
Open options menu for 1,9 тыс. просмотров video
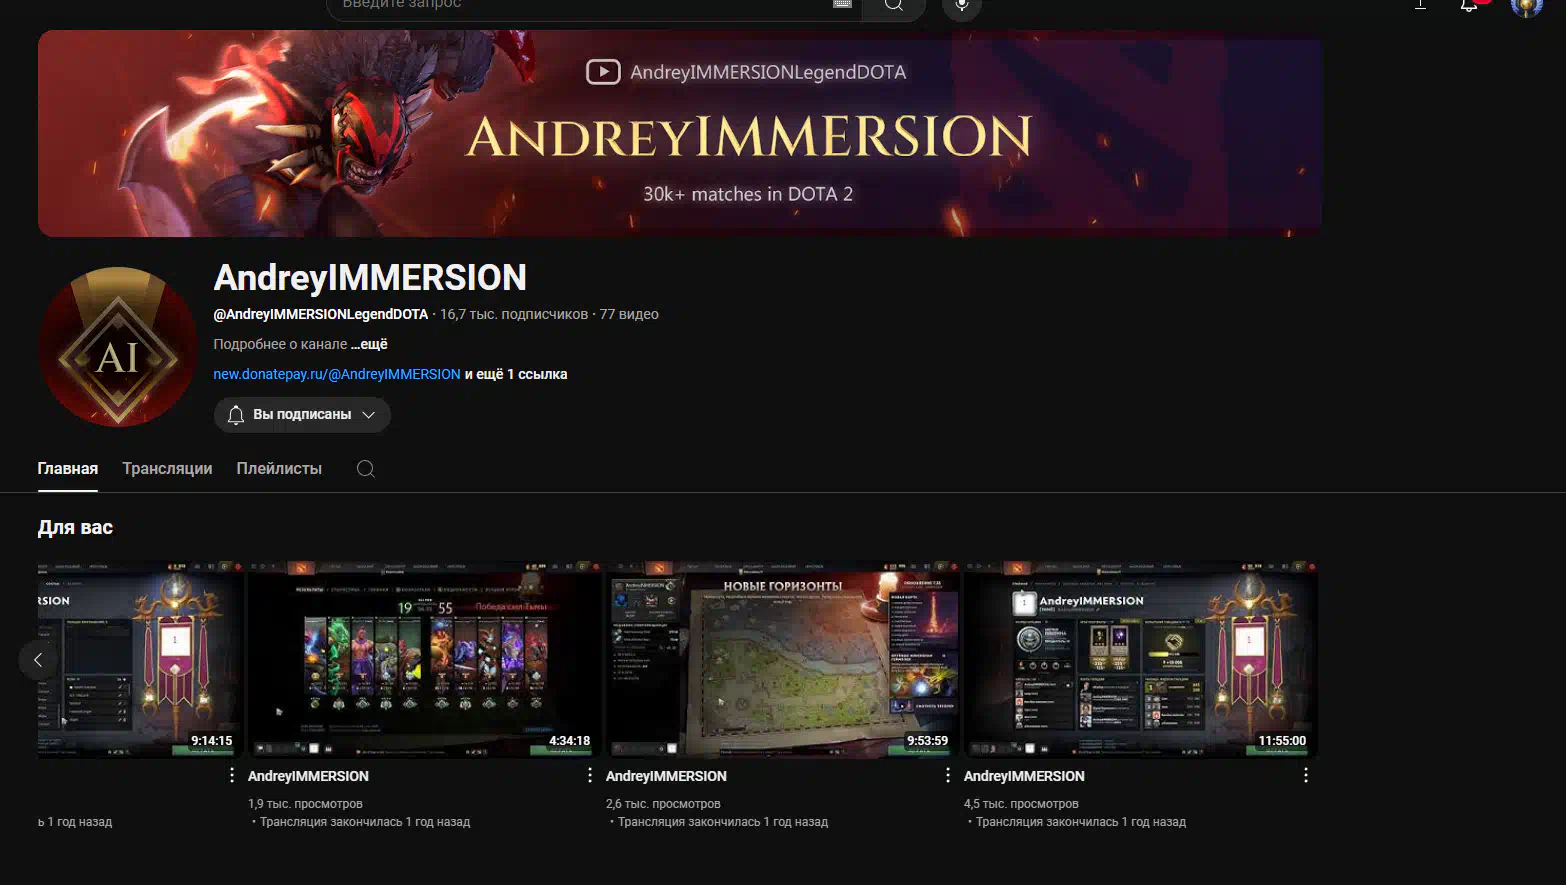click(590, 775)
